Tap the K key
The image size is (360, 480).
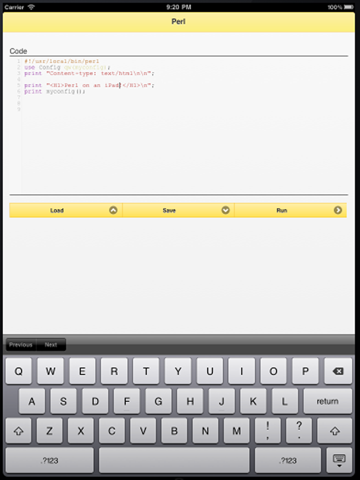point(253,401)
